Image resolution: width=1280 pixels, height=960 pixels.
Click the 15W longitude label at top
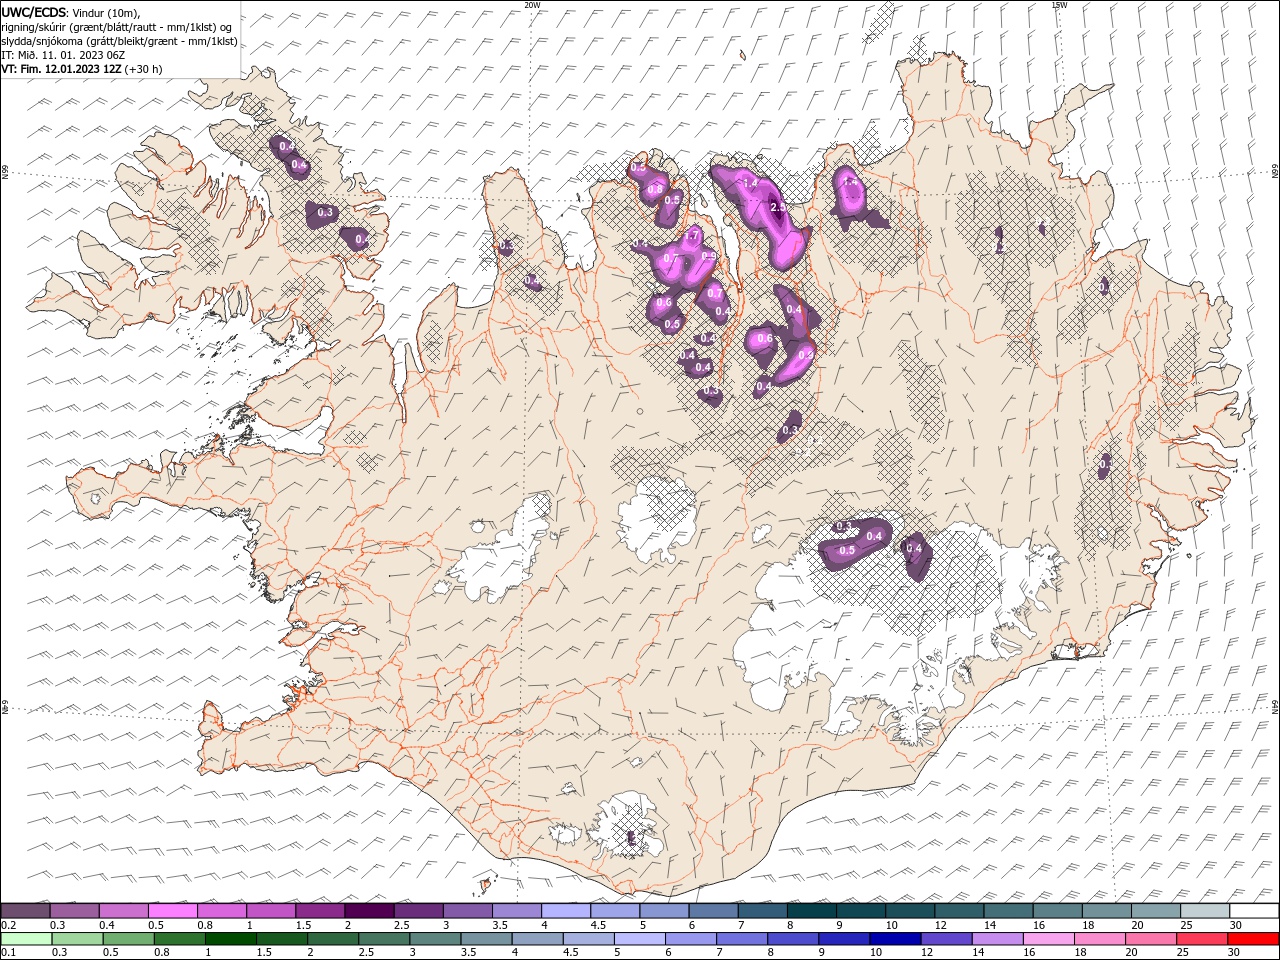coord(1059,5)
